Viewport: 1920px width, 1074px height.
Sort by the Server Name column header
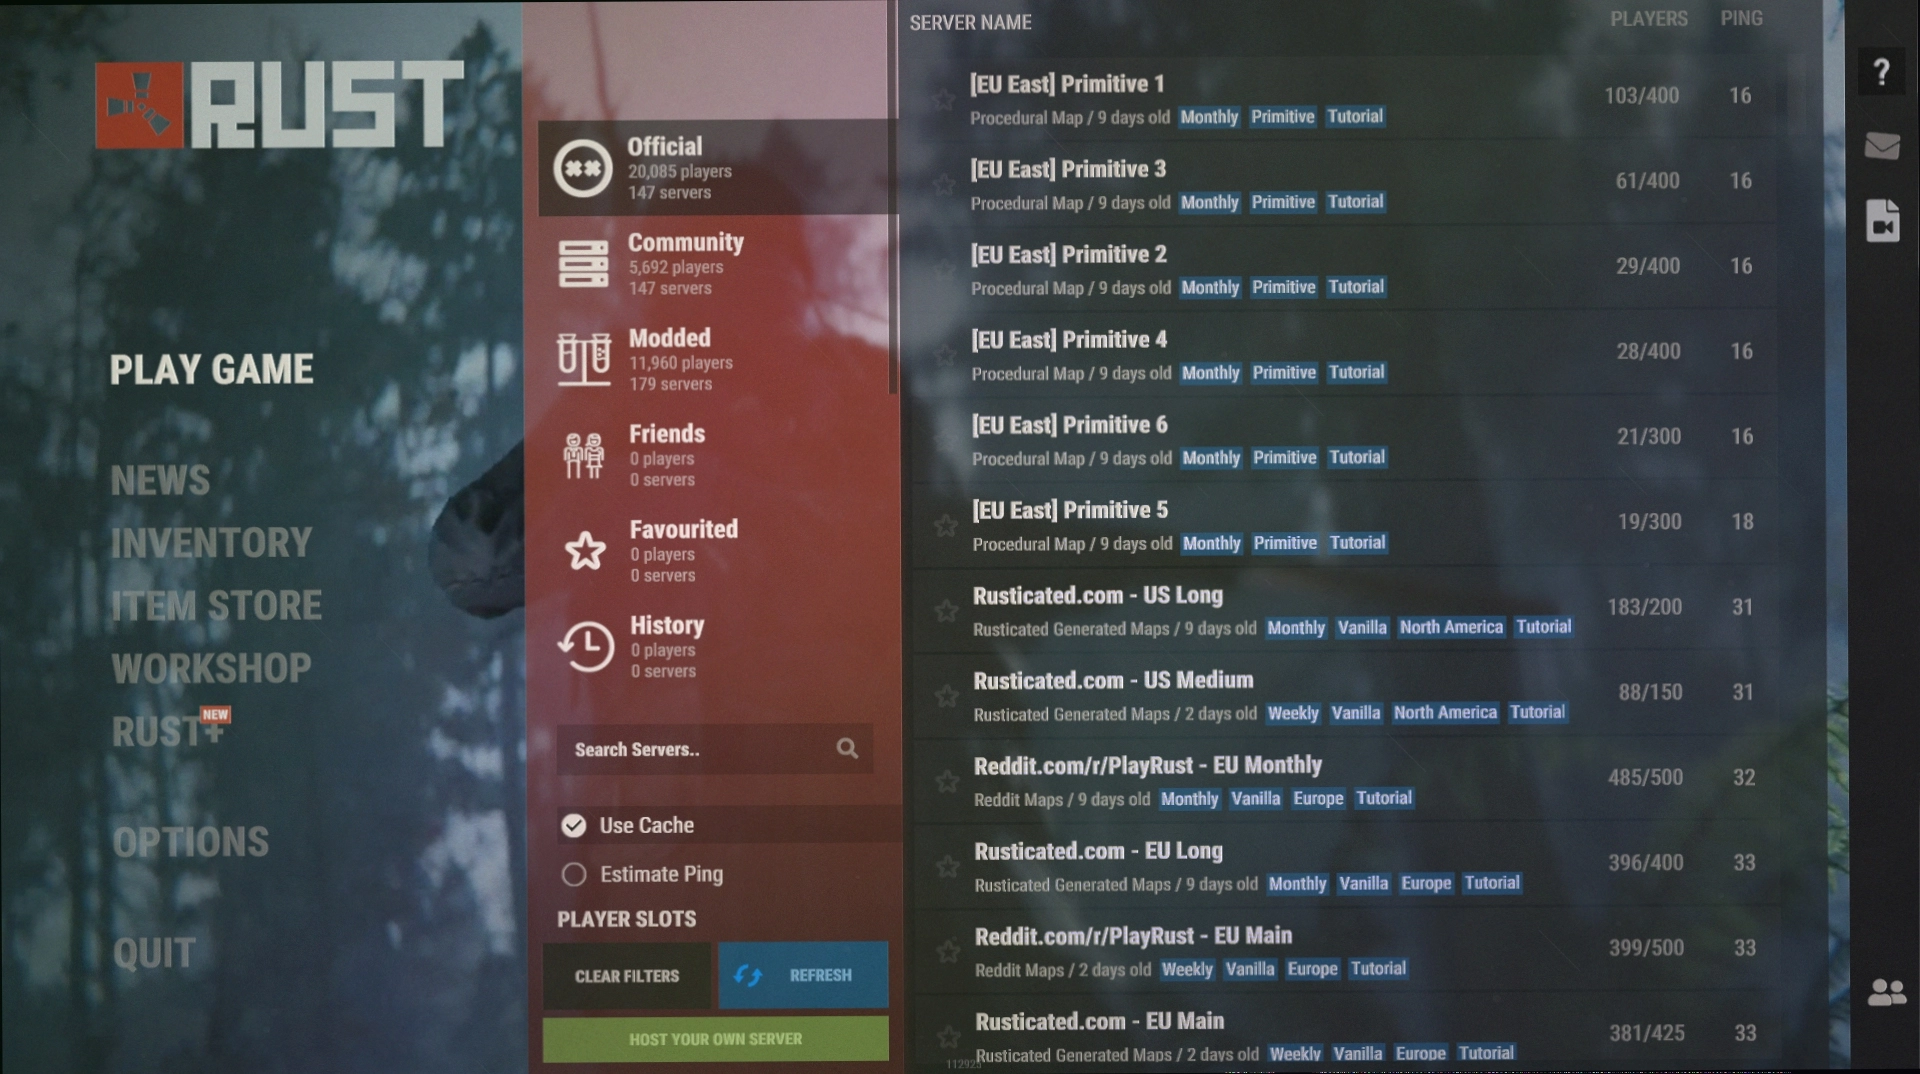tap(970, 22)
